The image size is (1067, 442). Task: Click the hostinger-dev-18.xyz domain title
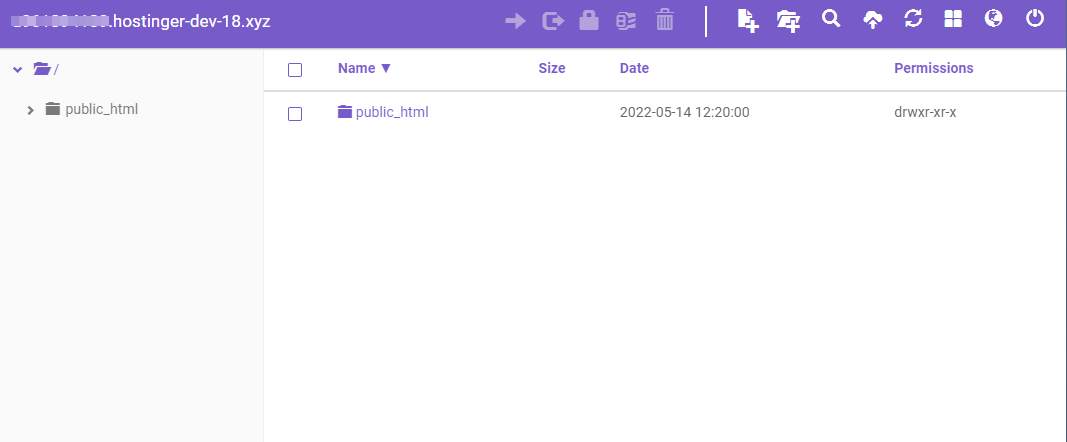coord(140,20)
